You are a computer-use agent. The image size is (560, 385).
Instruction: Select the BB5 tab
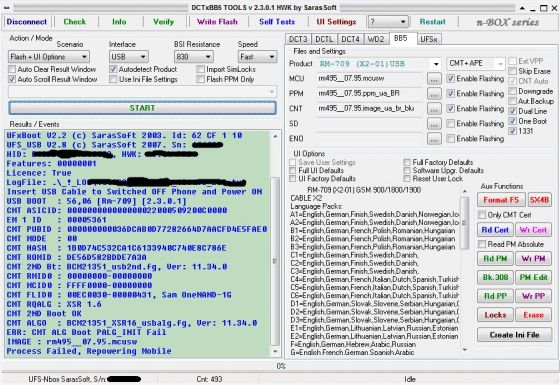401,38
